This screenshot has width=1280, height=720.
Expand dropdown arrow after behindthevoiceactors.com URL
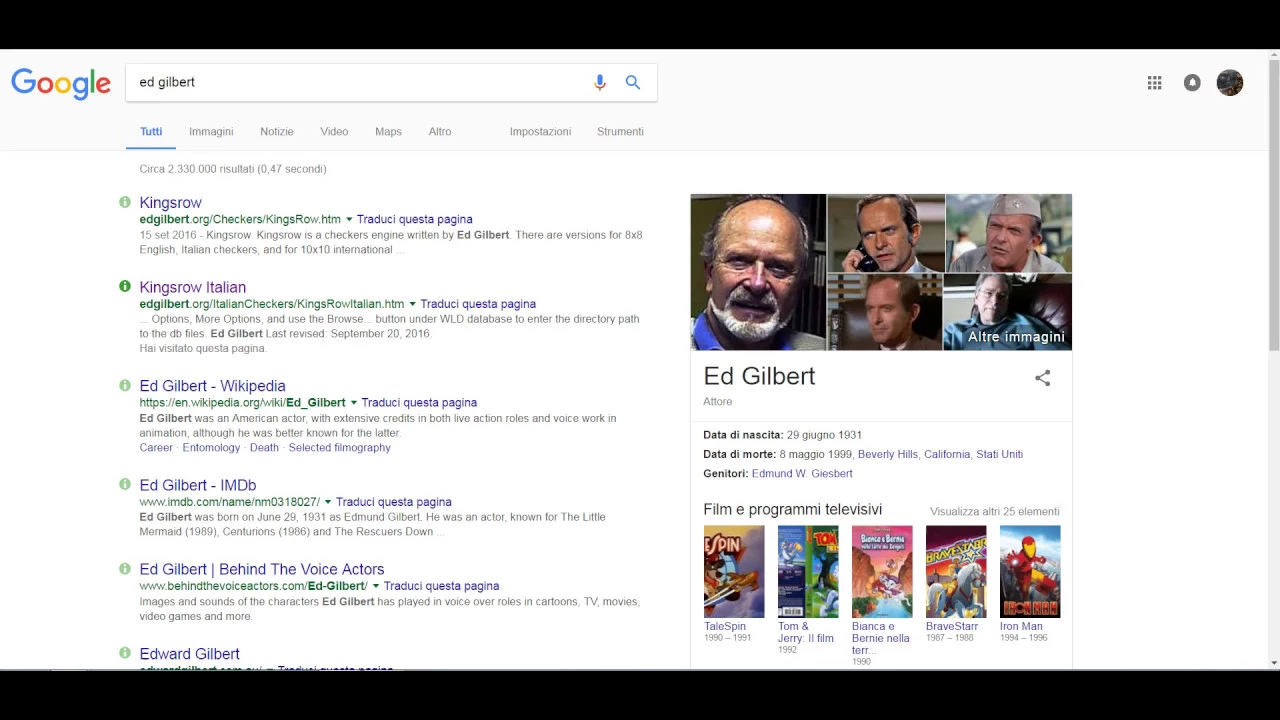click(376, 586)
